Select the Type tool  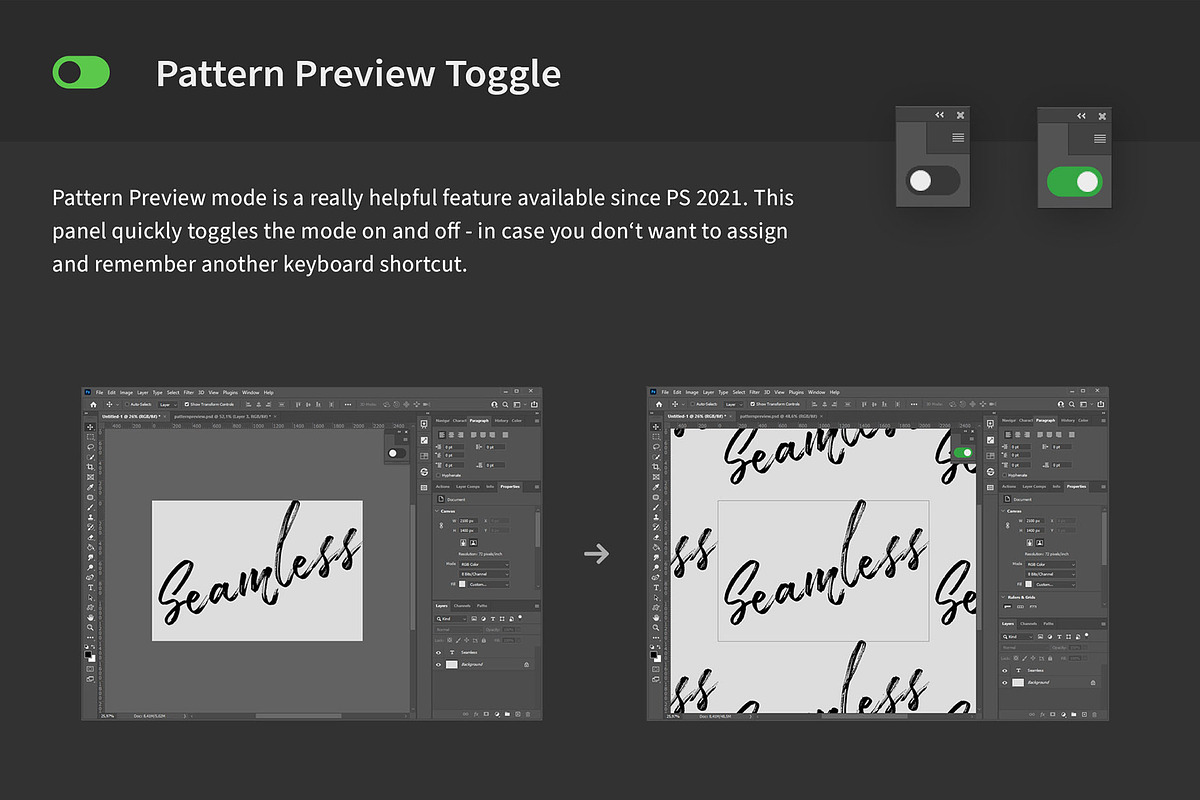89,586
